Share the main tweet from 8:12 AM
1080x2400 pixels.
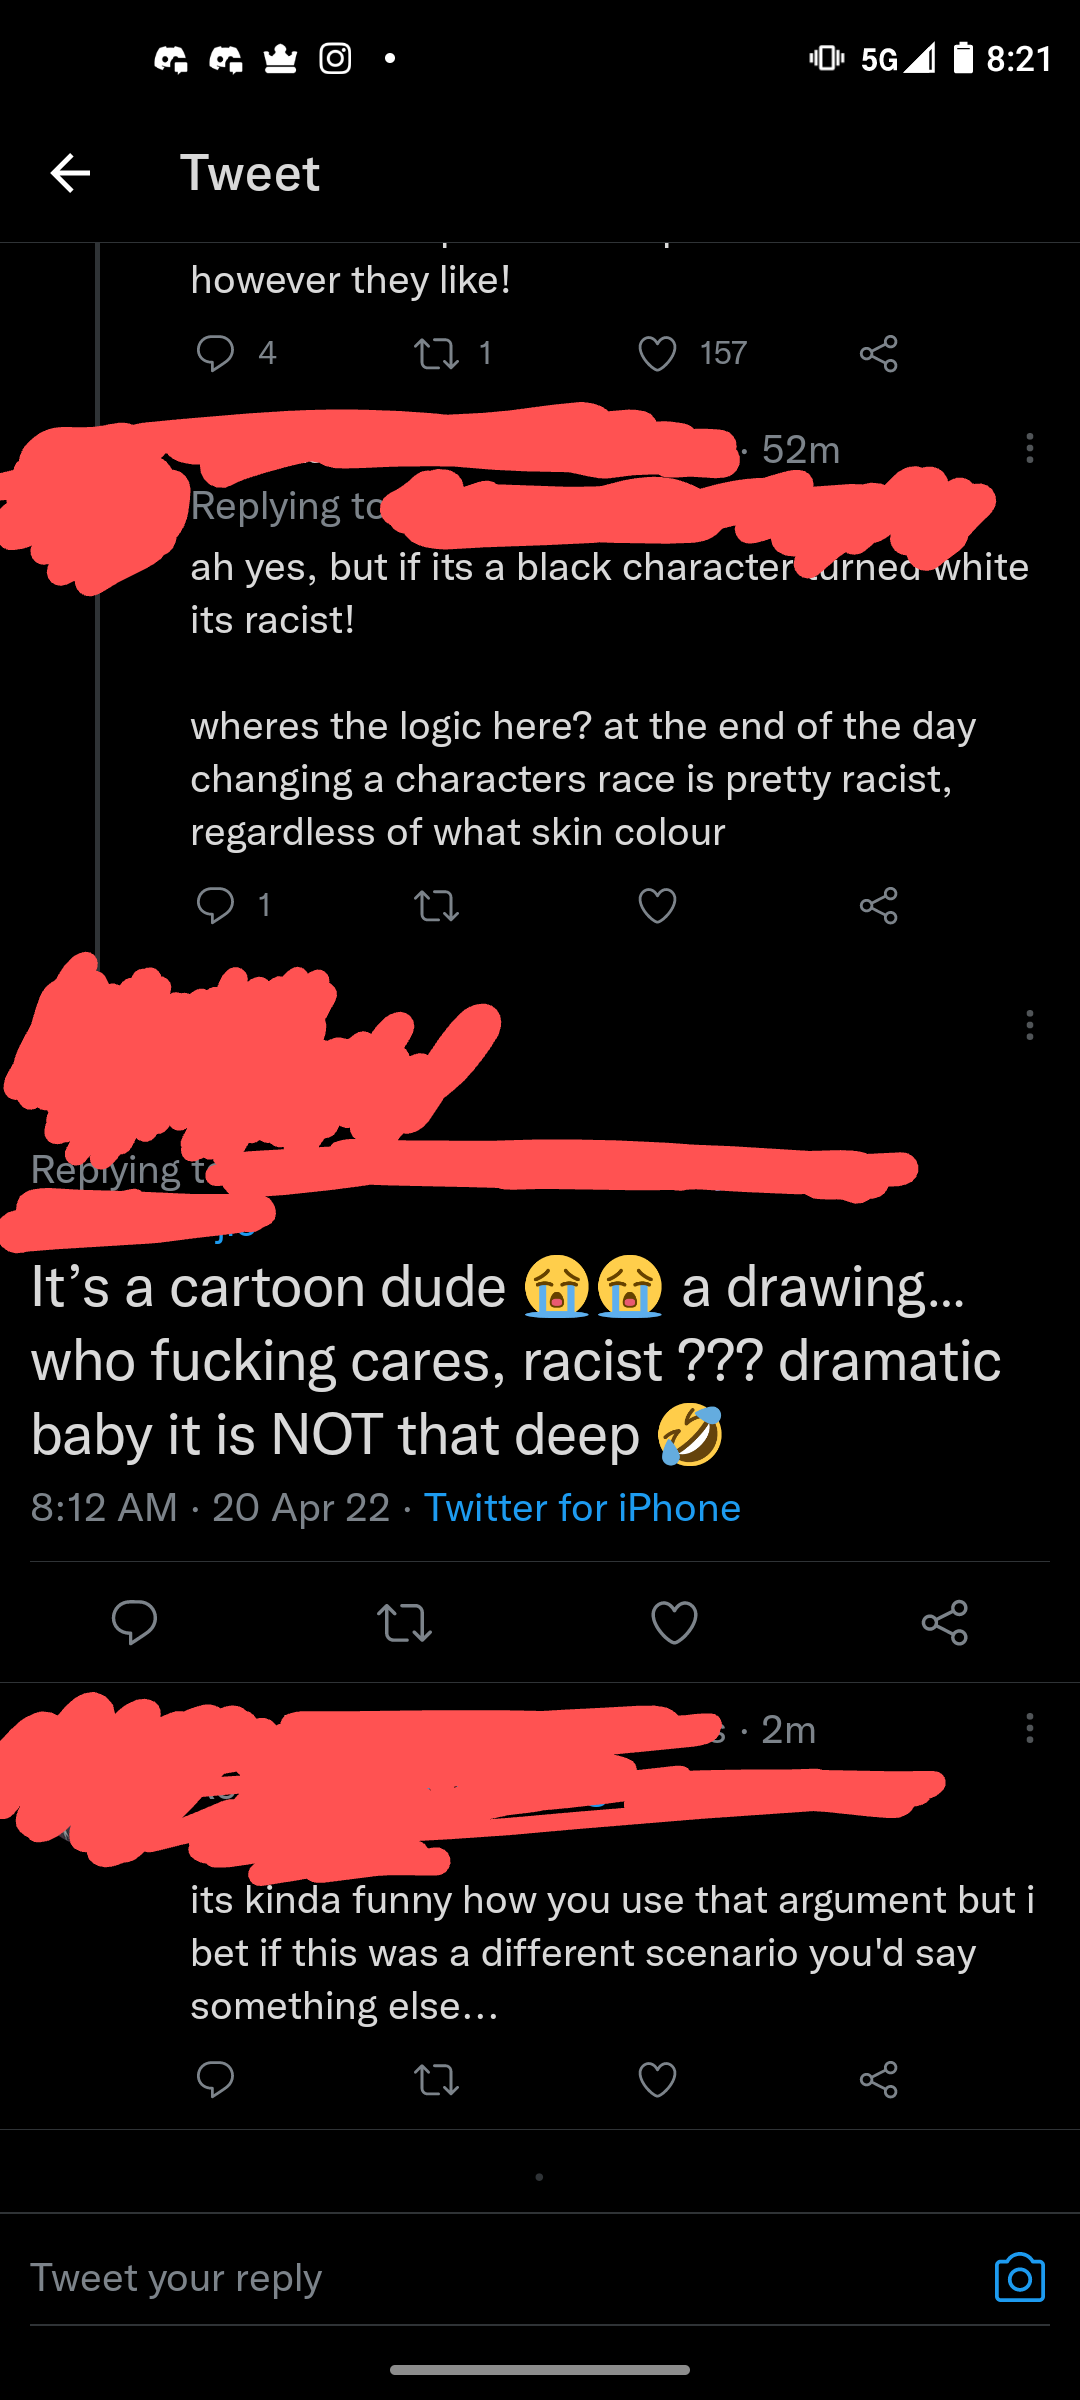(x=944, y=1622)
